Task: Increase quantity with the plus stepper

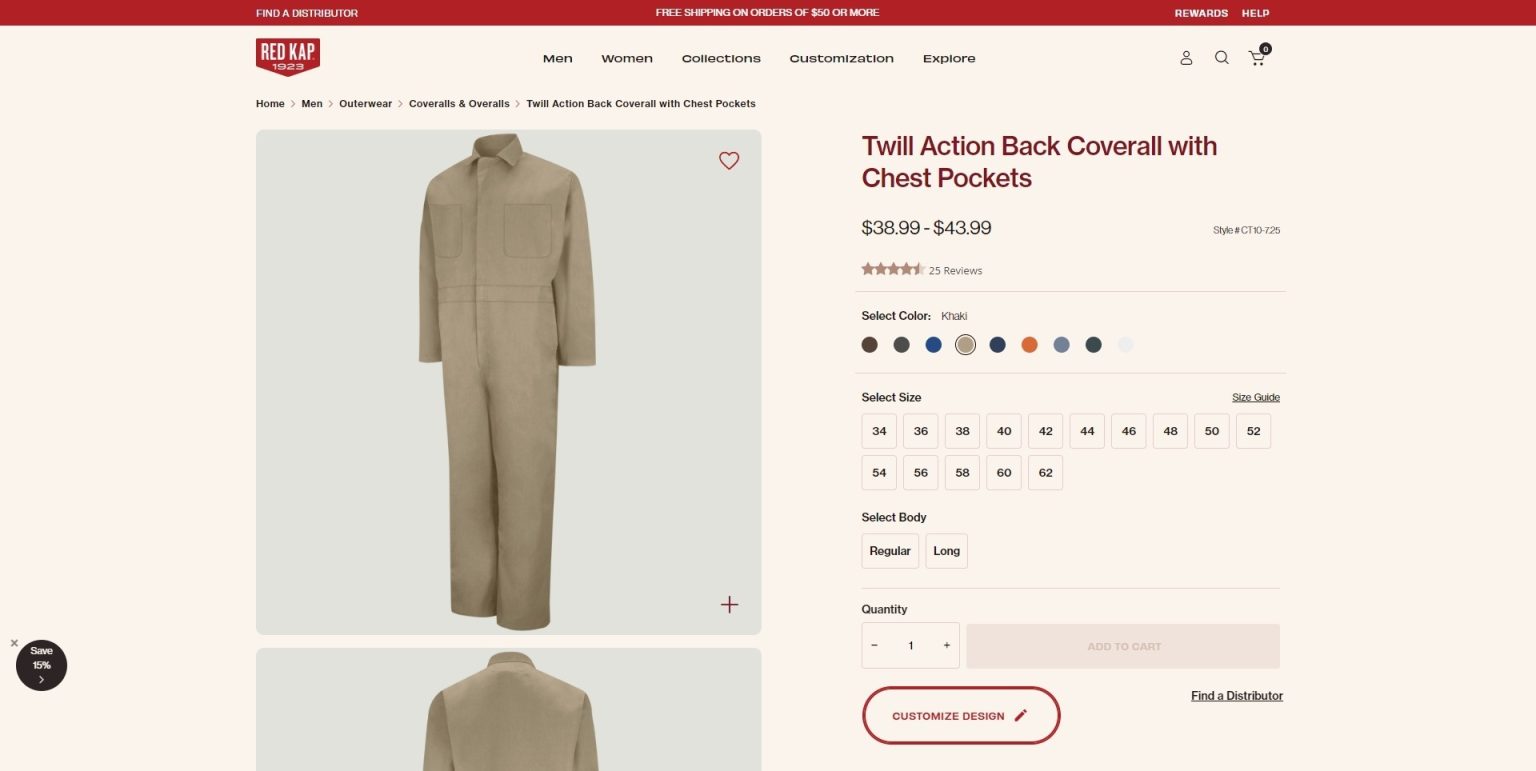Action: [x=946, y=645]
